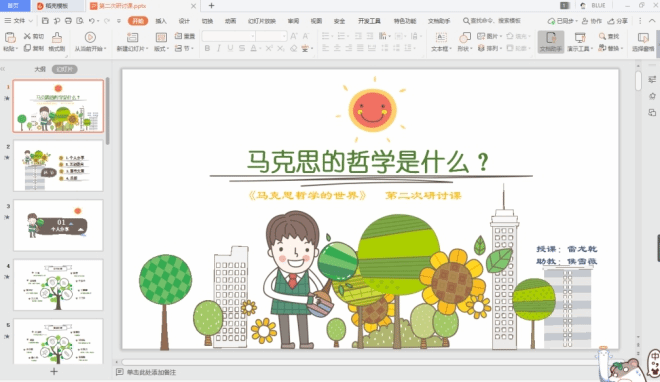Expand the Layout (版式) dropdown
The width and height of the screenshot is (660, 382).
point(161,48)
